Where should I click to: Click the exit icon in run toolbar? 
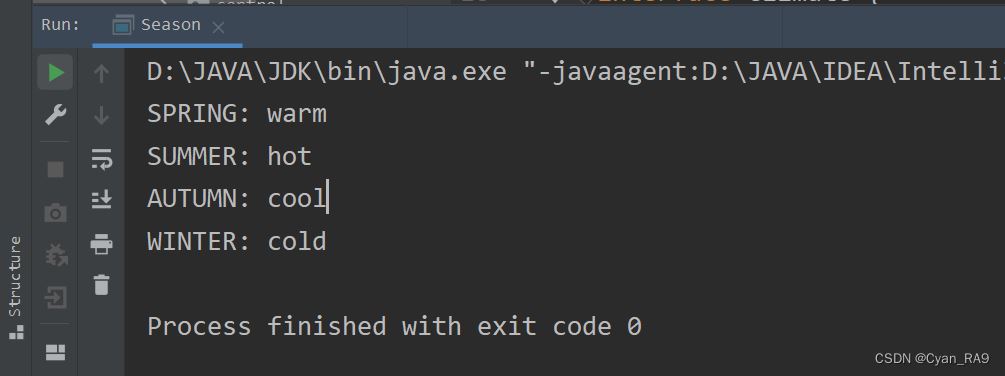(56, 298)
